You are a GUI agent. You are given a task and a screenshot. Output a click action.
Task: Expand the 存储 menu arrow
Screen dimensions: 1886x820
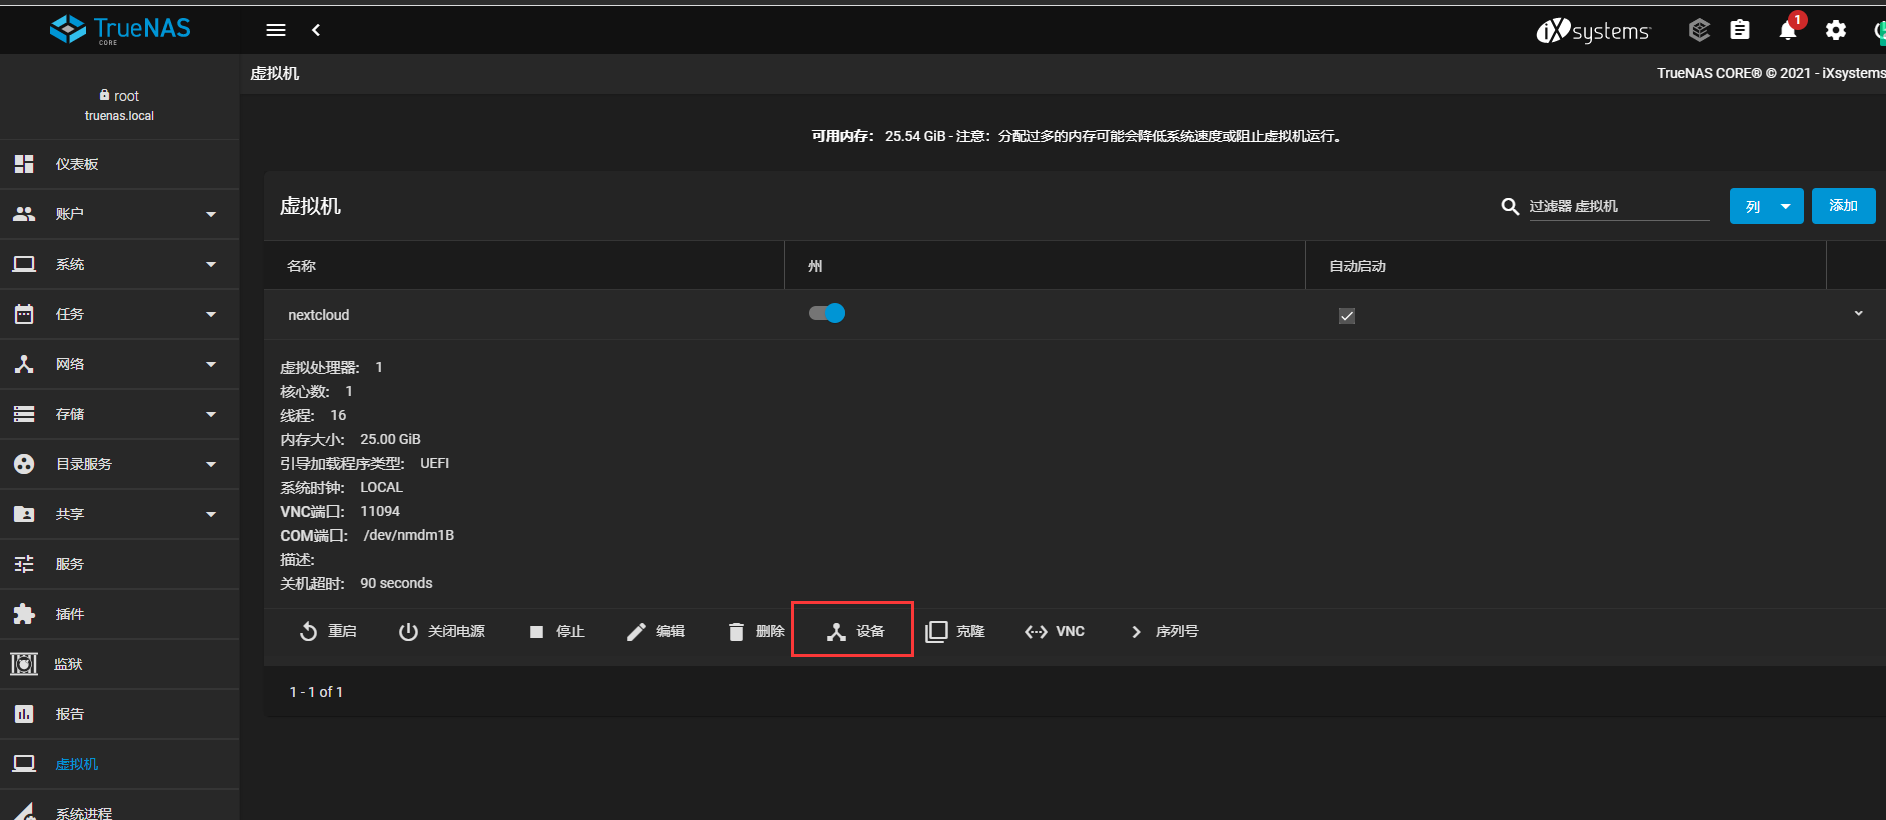[x=211, y=414]
